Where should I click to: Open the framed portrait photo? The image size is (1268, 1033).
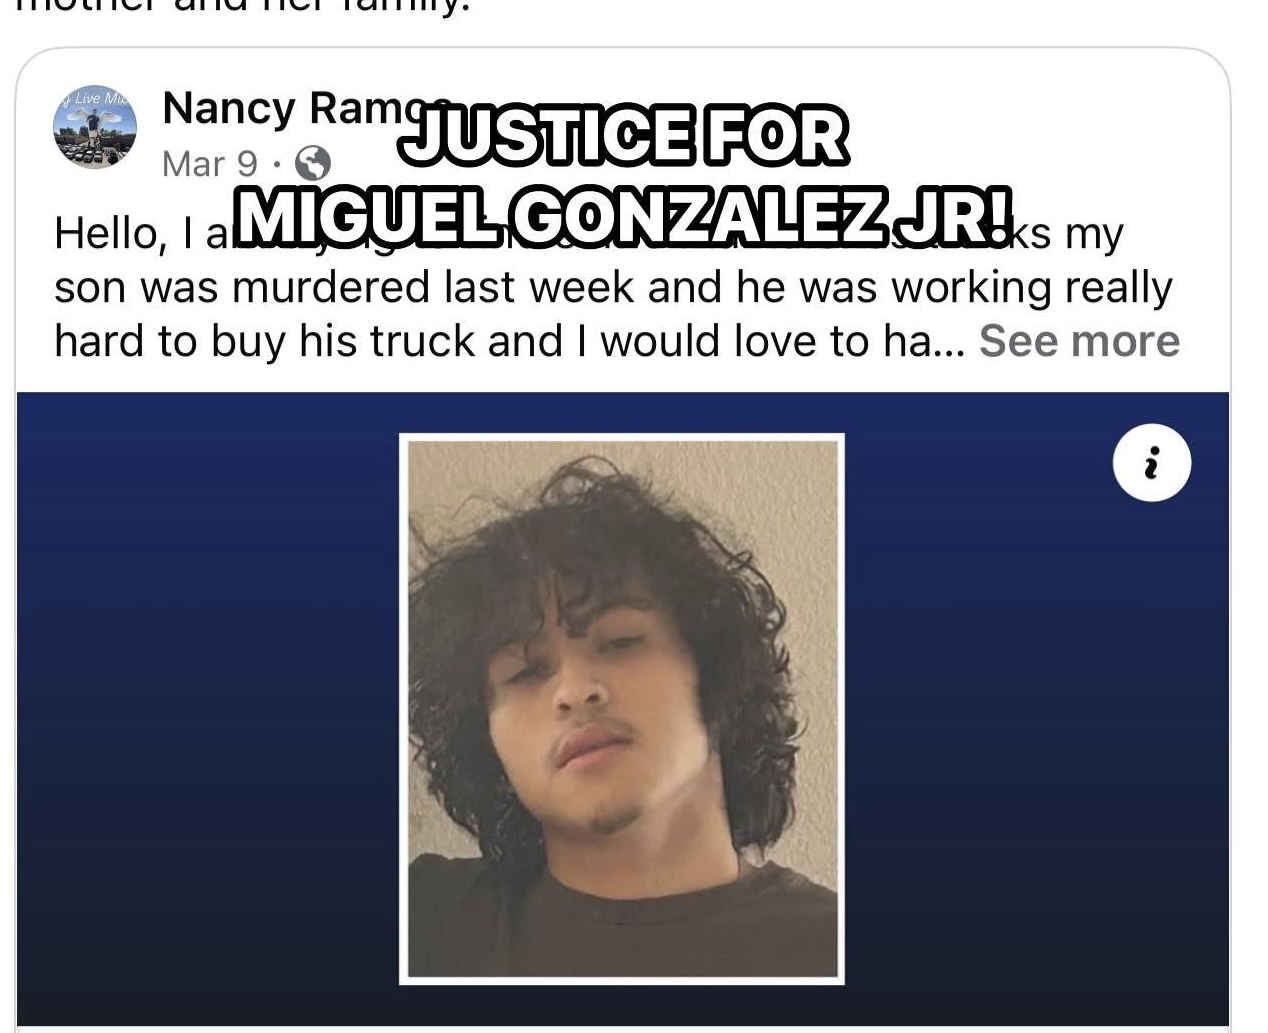(622, 709)
